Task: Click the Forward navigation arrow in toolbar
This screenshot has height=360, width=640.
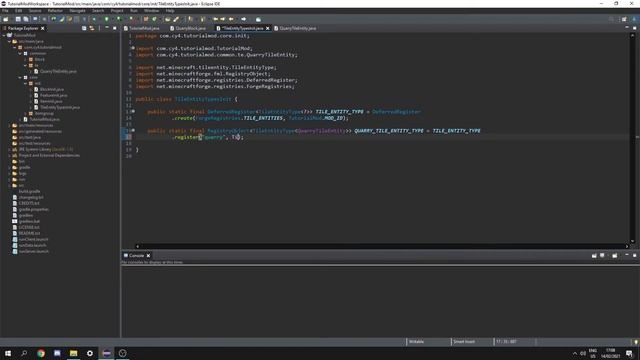Action: coord(244,19)
